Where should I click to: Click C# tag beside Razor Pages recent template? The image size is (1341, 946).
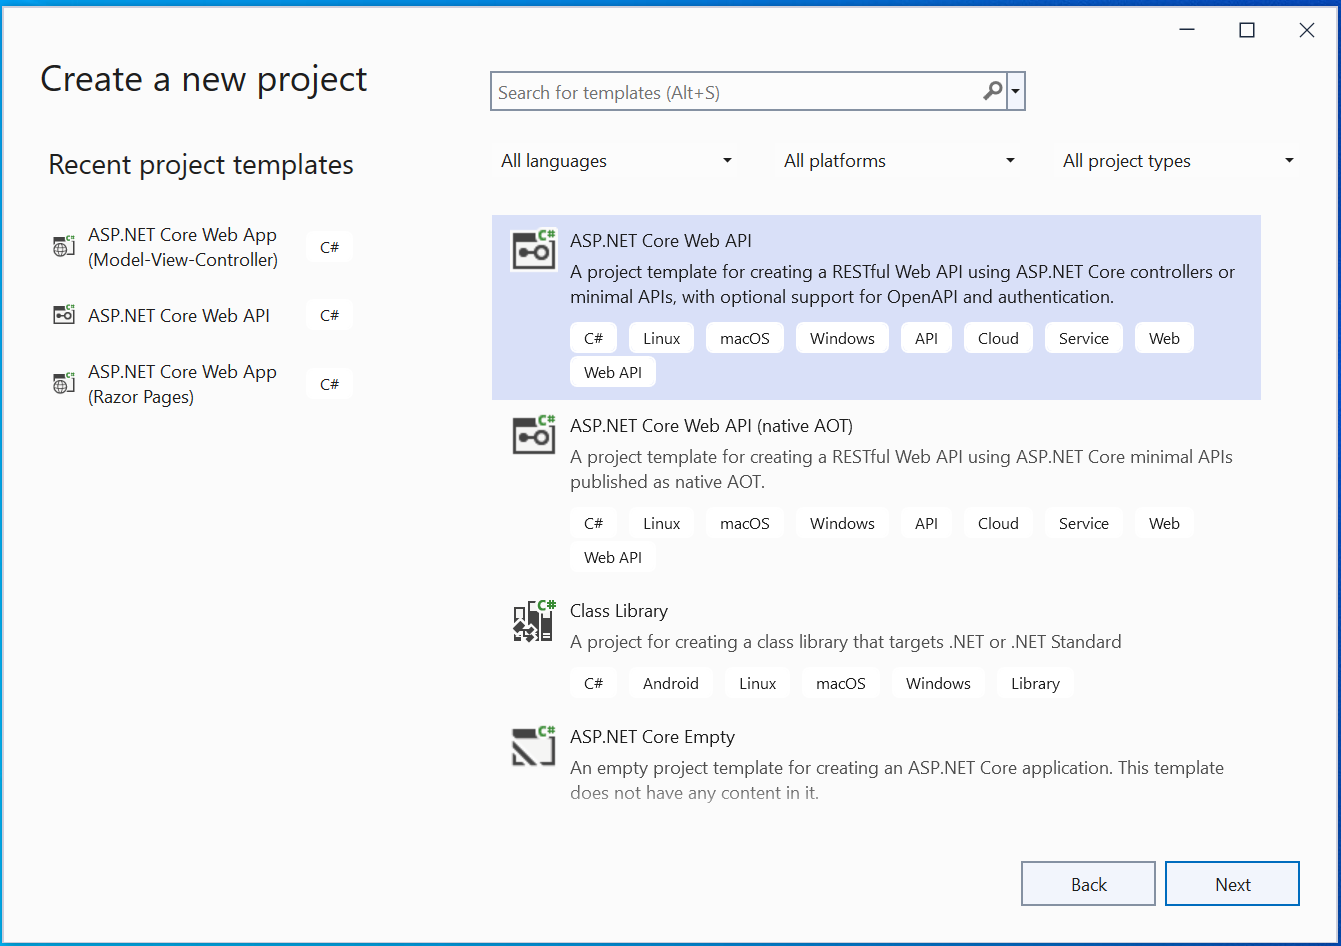(329, 384)
